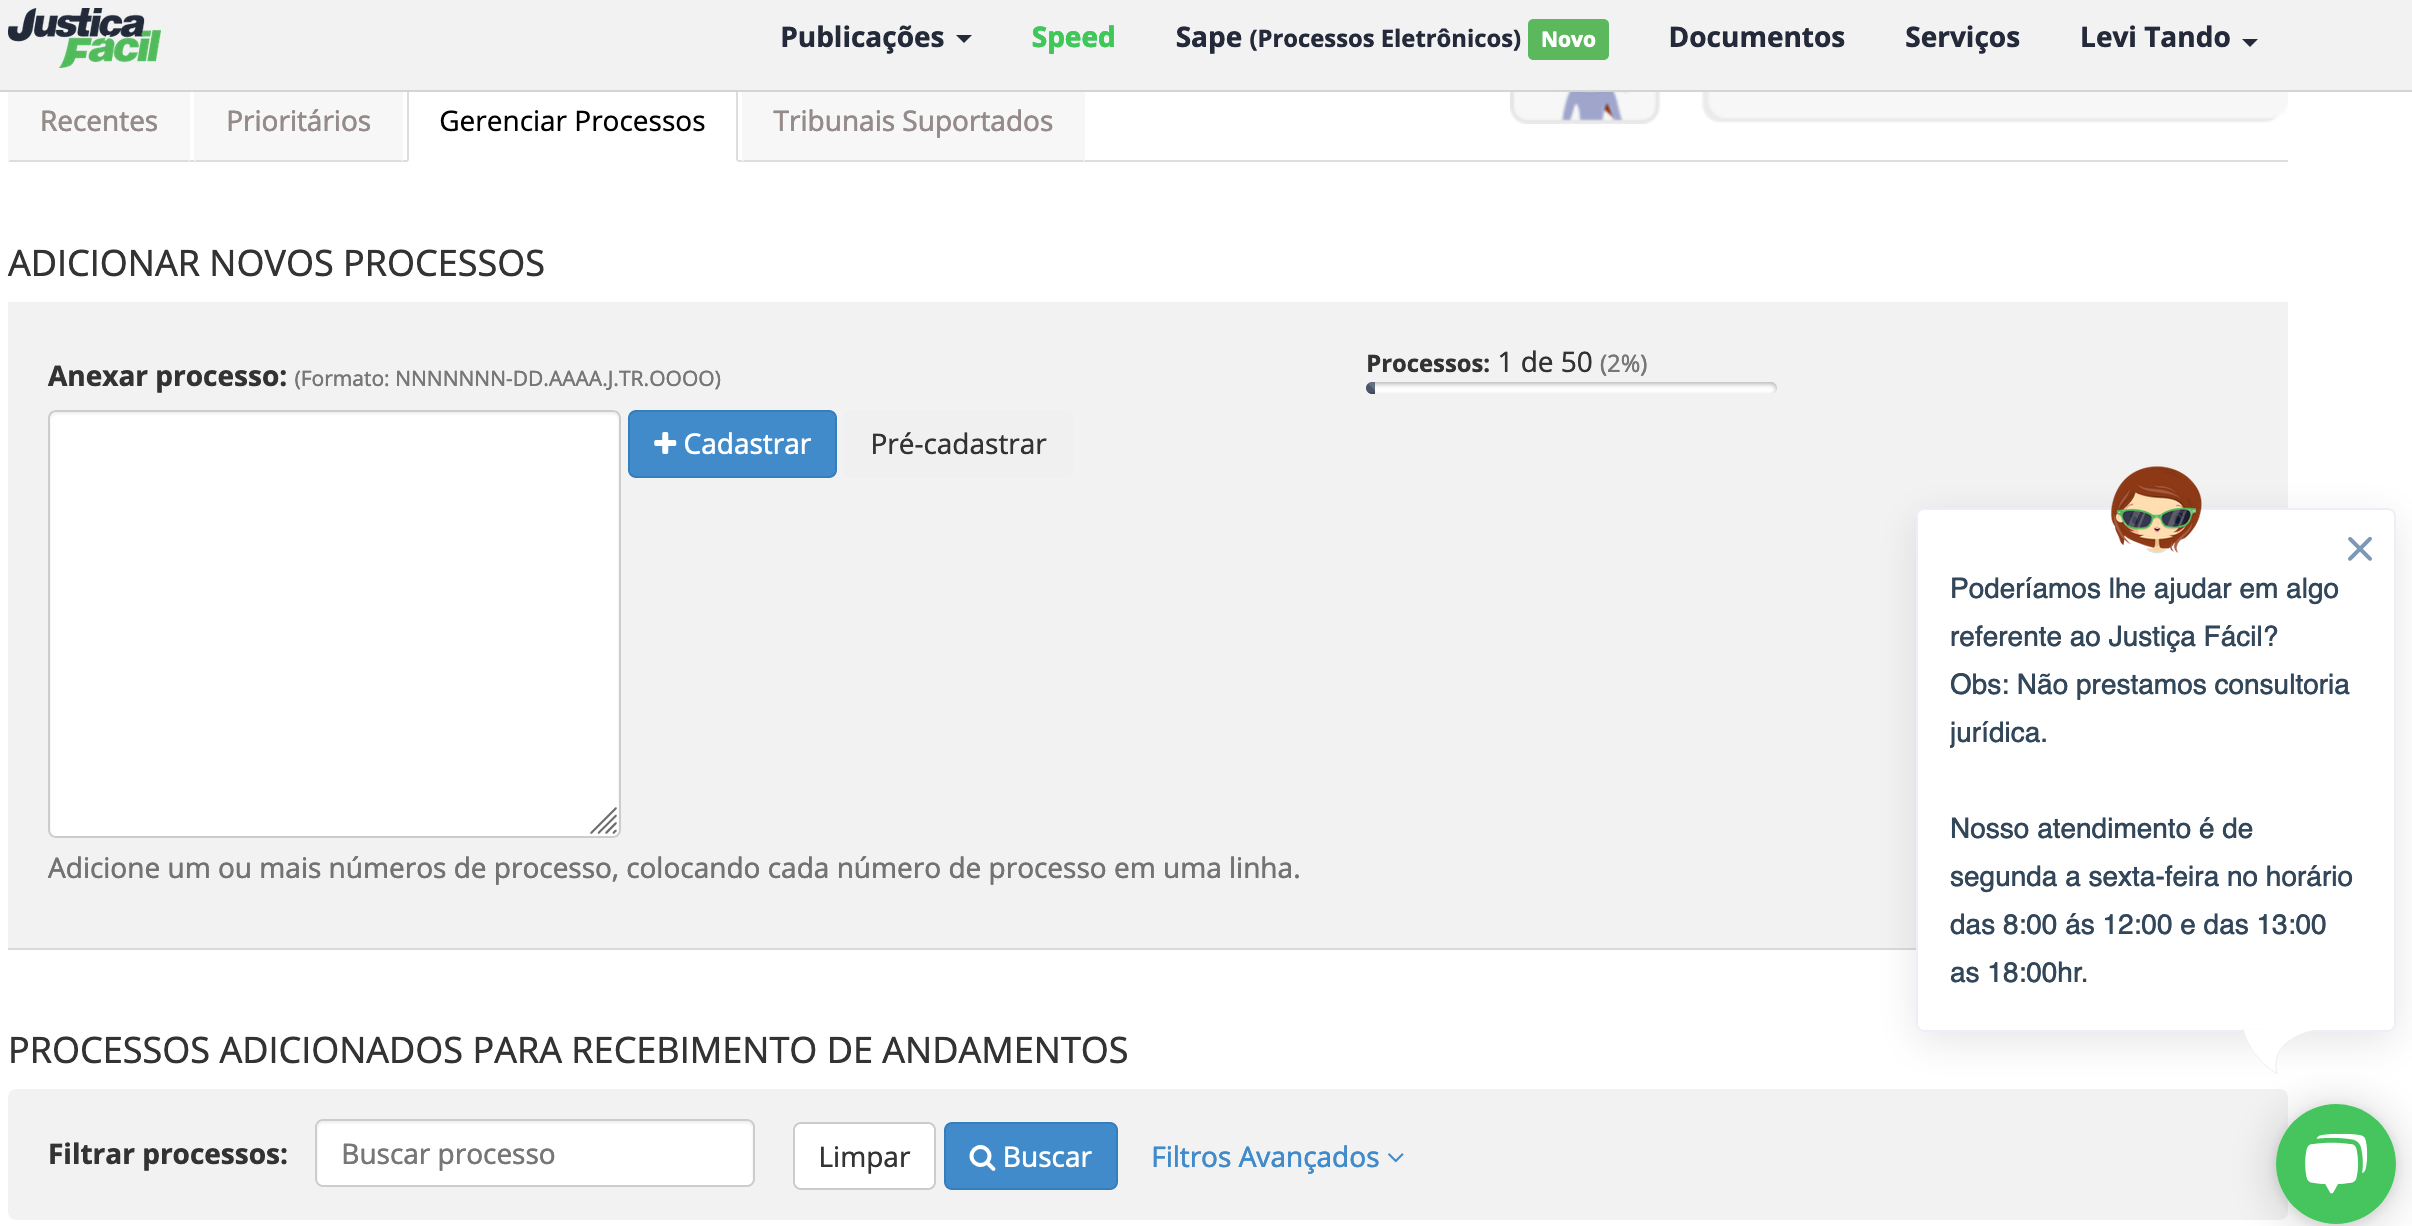Close the help chat popup
The width and height of the screenshot is (2412, 1226).
[2359, 549]
